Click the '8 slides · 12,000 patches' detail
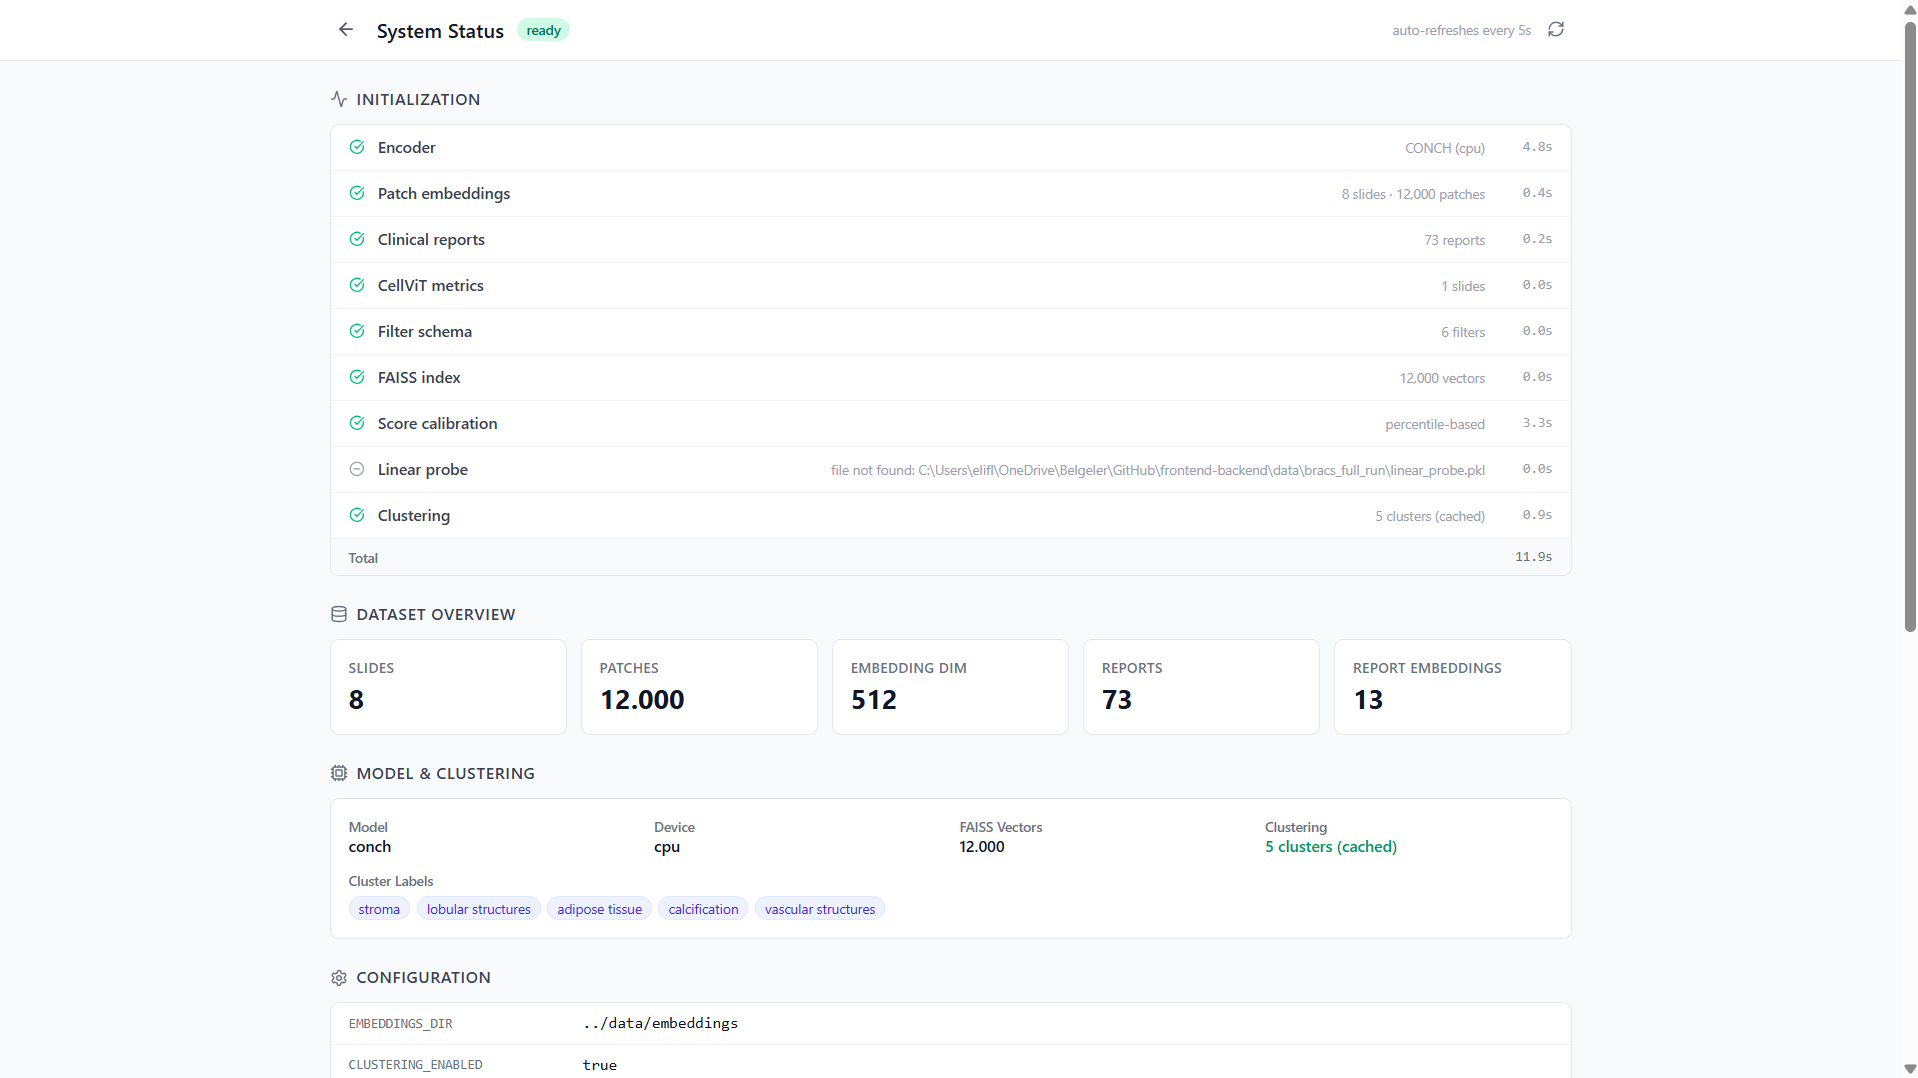Screen dimensions: 1918x1078 [x=1413, y=194]
